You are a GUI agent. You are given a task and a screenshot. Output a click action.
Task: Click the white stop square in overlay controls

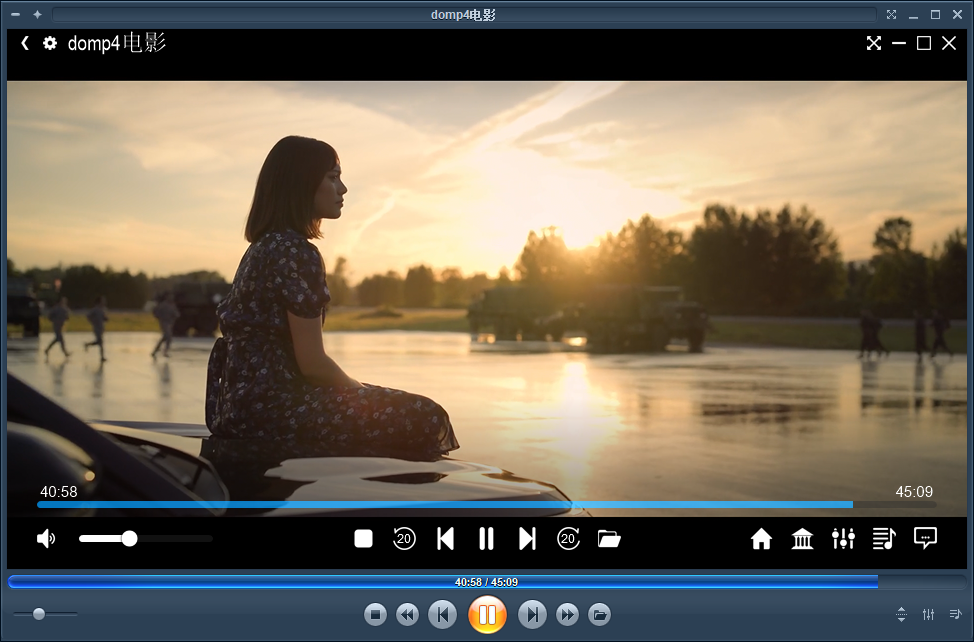click(x=363, y=539)
